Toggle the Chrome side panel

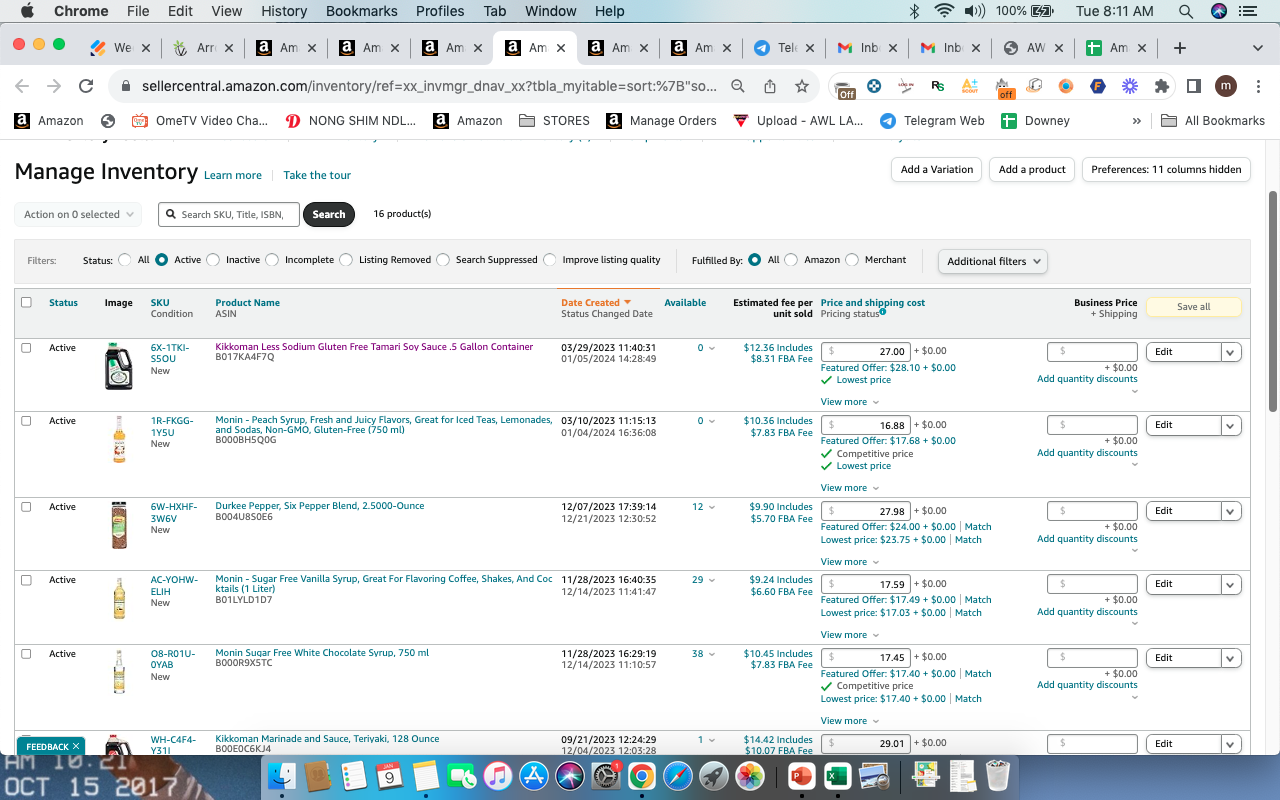coord(1193,86)
